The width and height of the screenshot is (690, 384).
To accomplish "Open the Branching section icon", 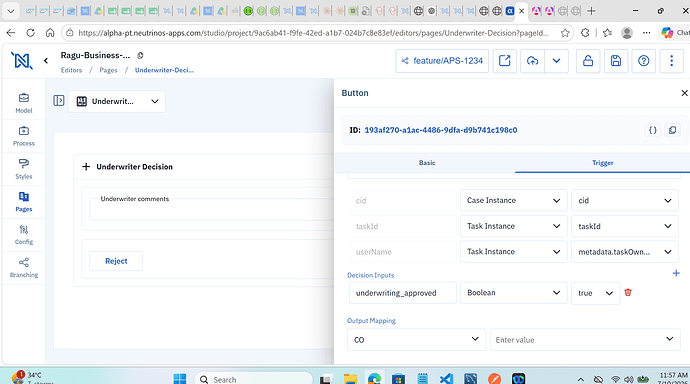I will click(x=24, y=263).
